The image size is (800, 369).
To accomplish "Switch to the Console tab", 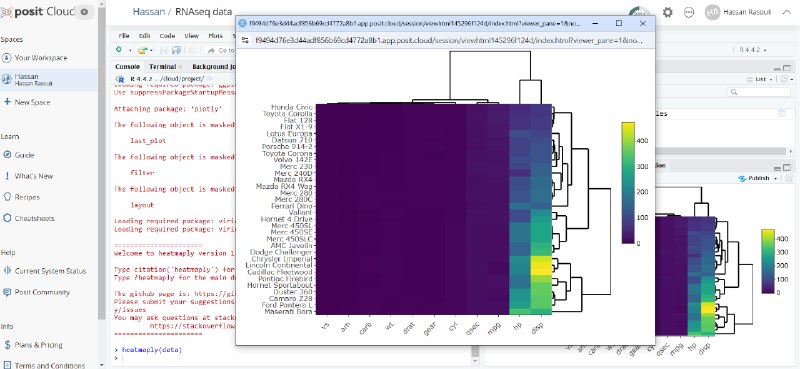I will coord(127,67).
